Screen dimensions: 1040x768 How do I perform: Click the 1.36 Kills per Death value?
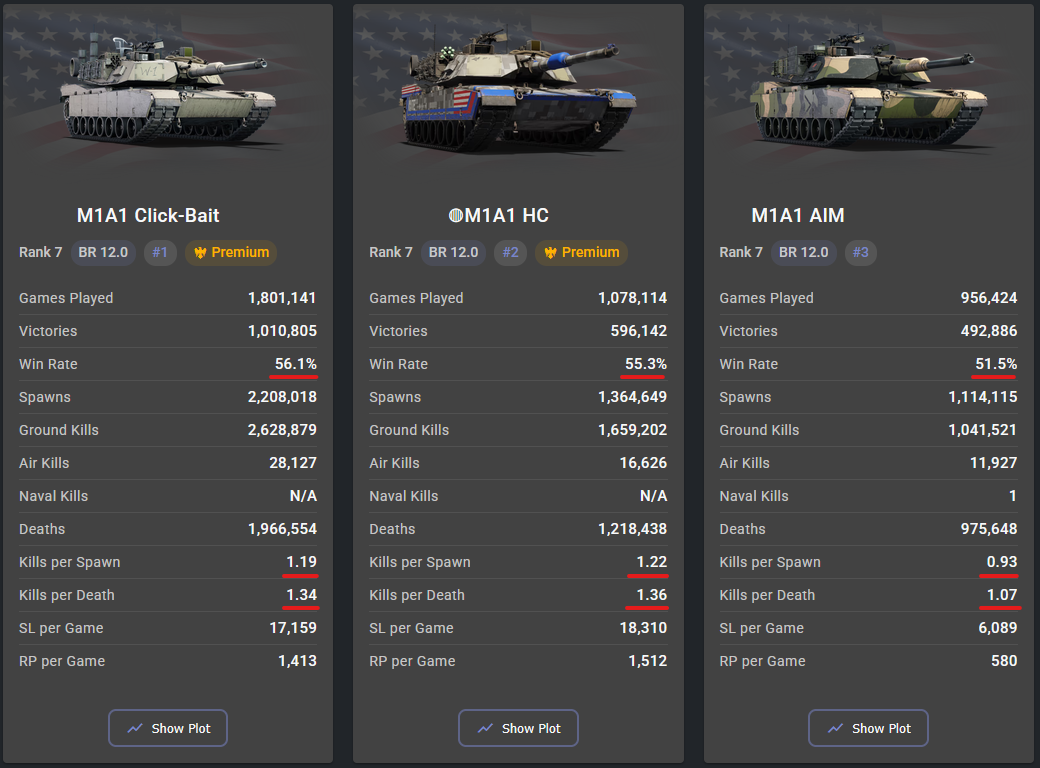pos(651,595)
